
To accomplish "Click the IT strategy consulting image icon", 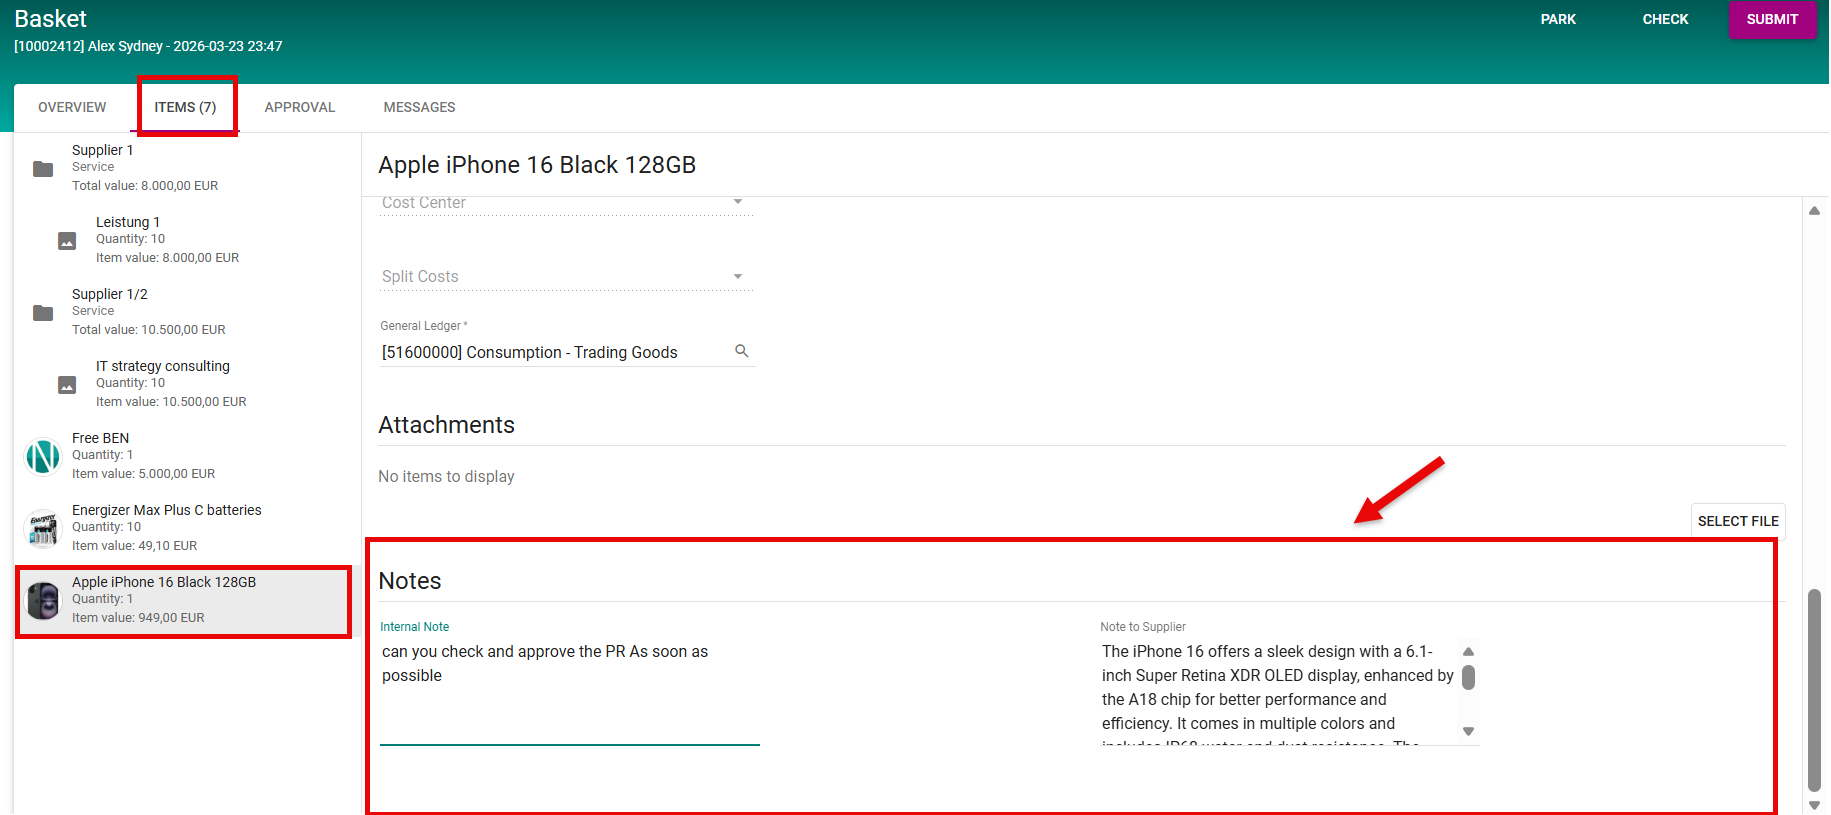I will [x=67, y=385].
